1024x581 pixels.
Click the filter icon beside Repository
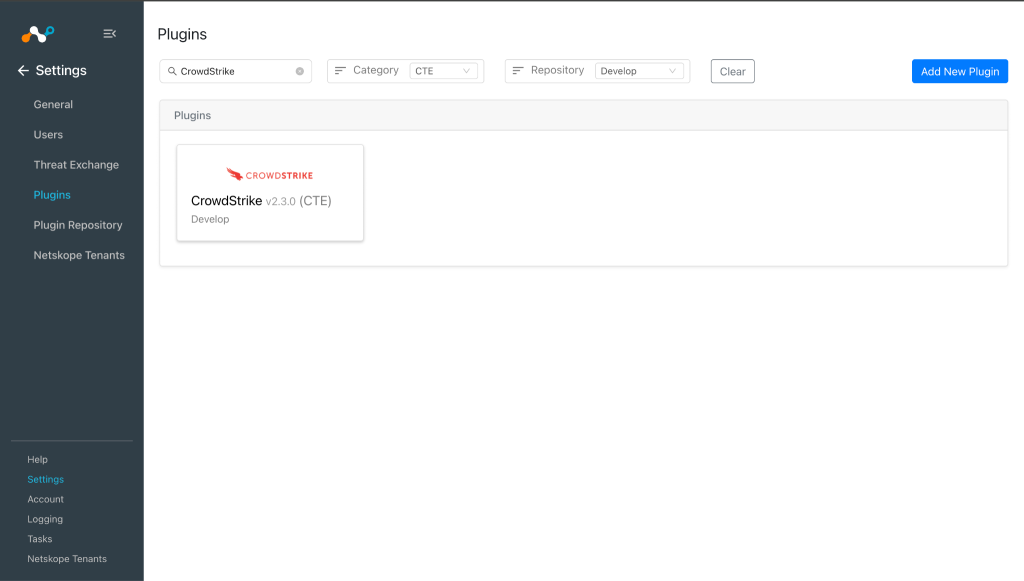pos(517,70)
